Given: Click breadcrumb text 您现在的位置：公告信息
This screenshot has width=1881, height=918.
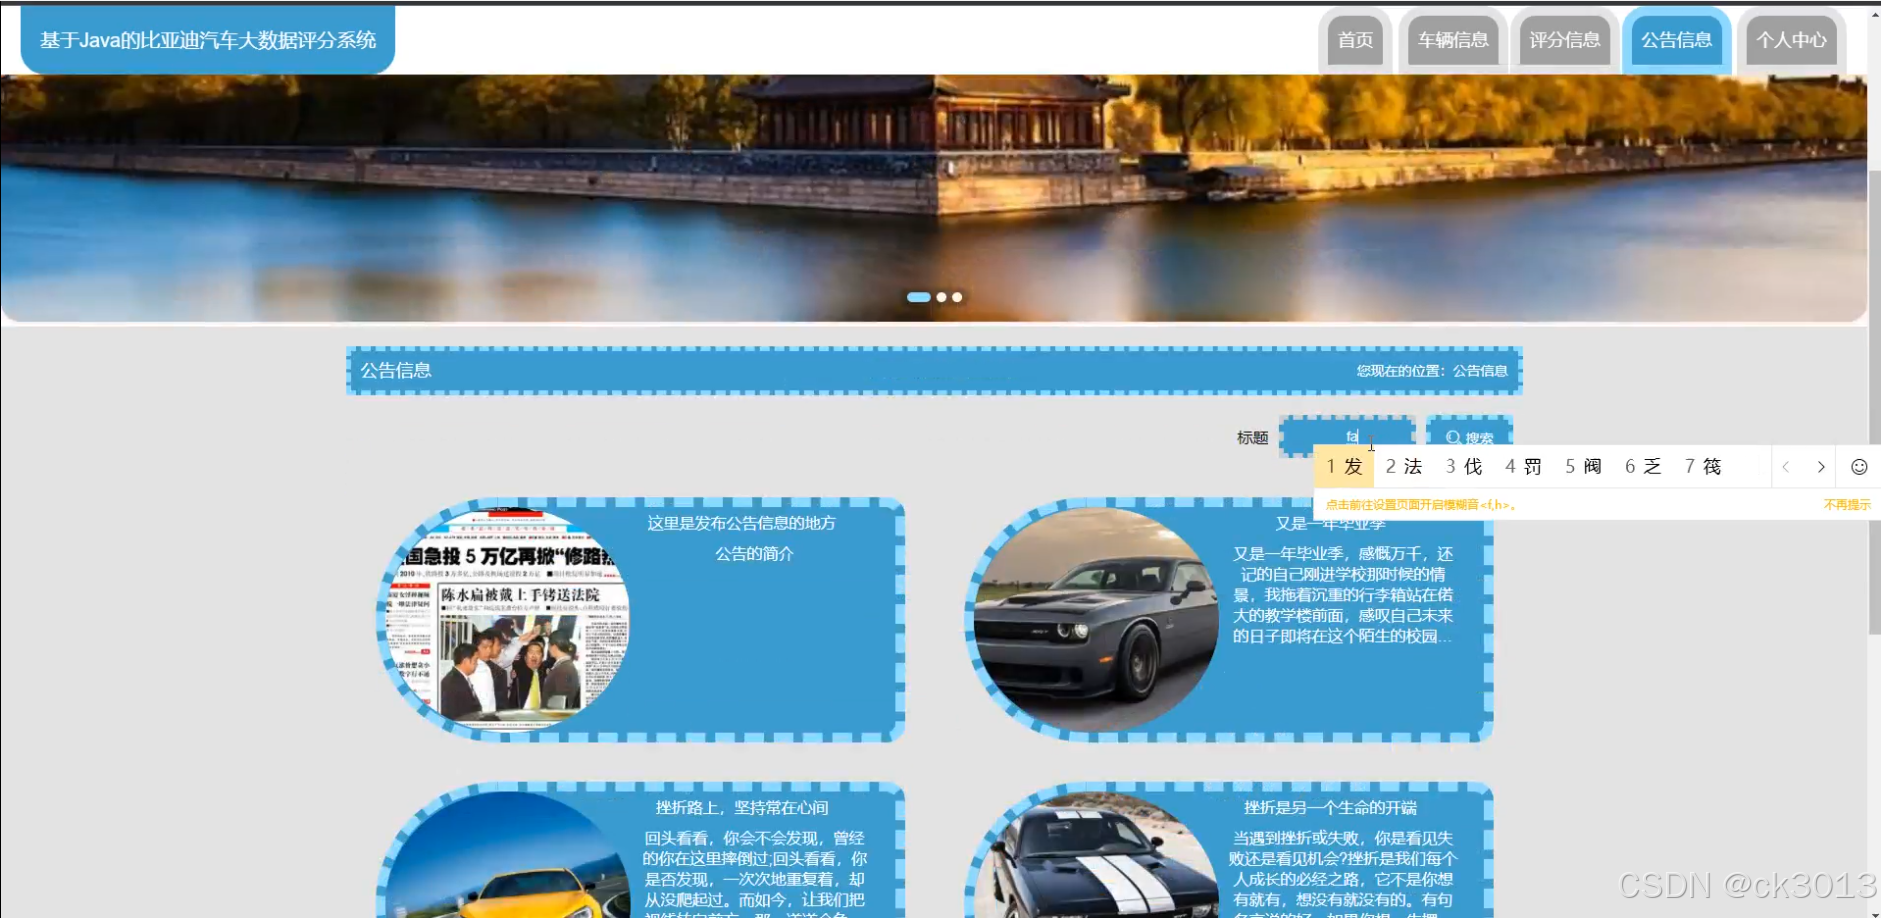Looking at the screenshot, I should [1432, 371].
